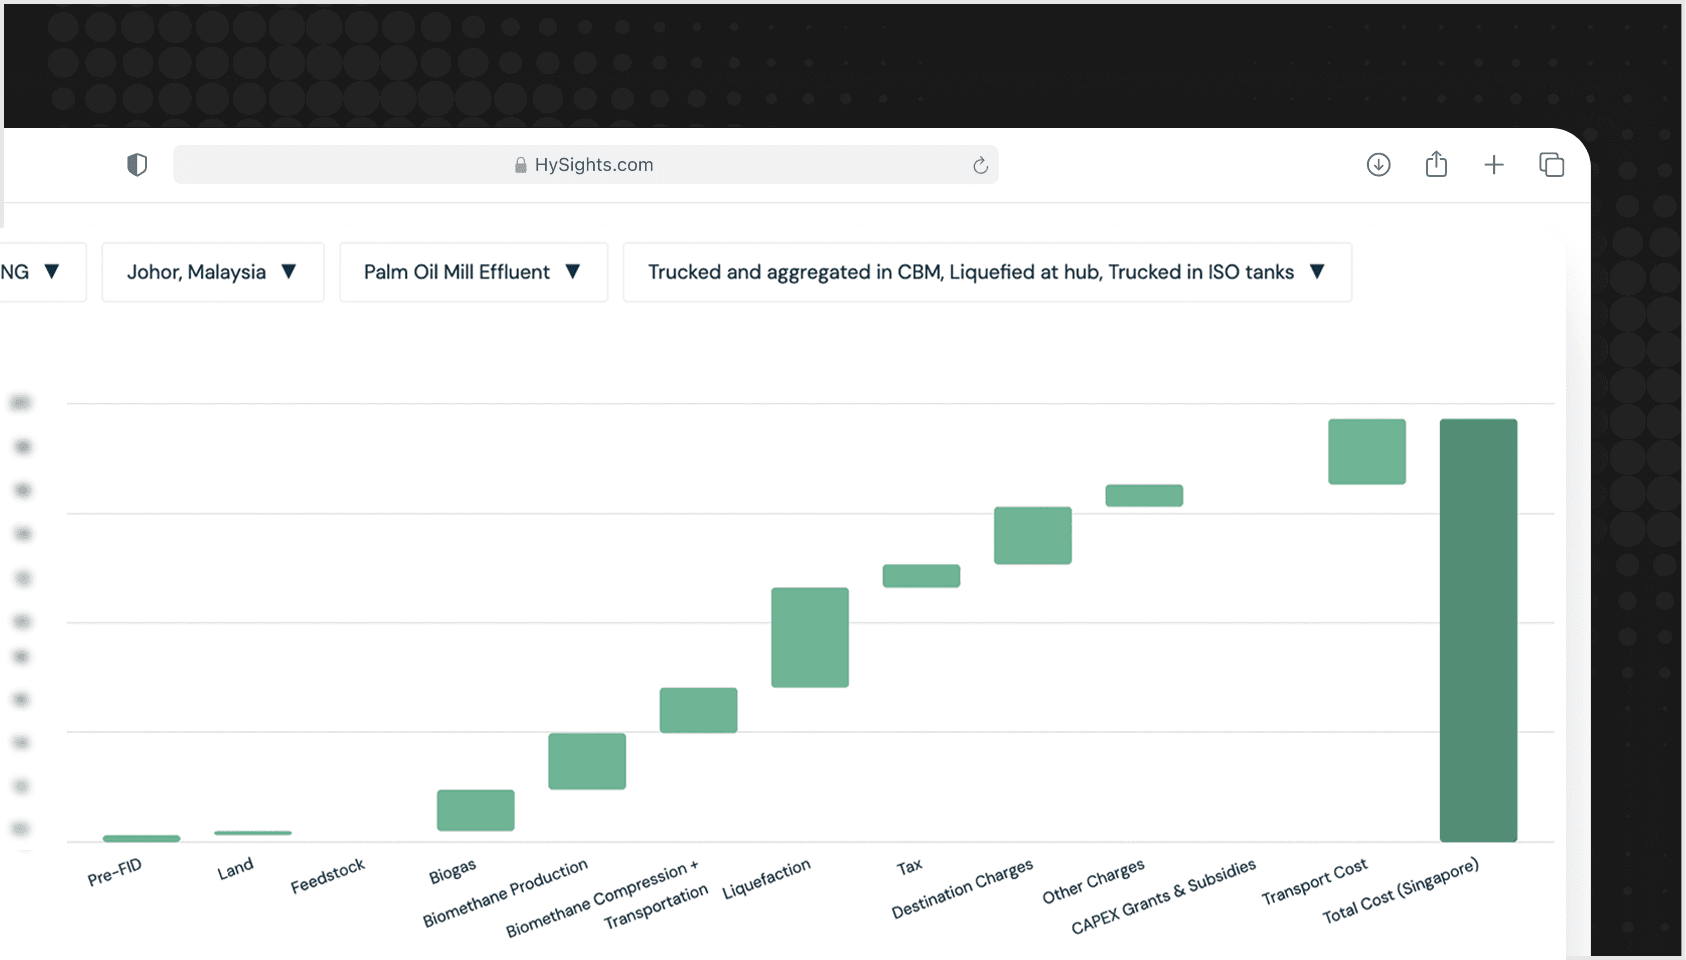Open the downloads icon
Screen dimensions: 1686x960
pyautogui.click(x=1378, y=165)
